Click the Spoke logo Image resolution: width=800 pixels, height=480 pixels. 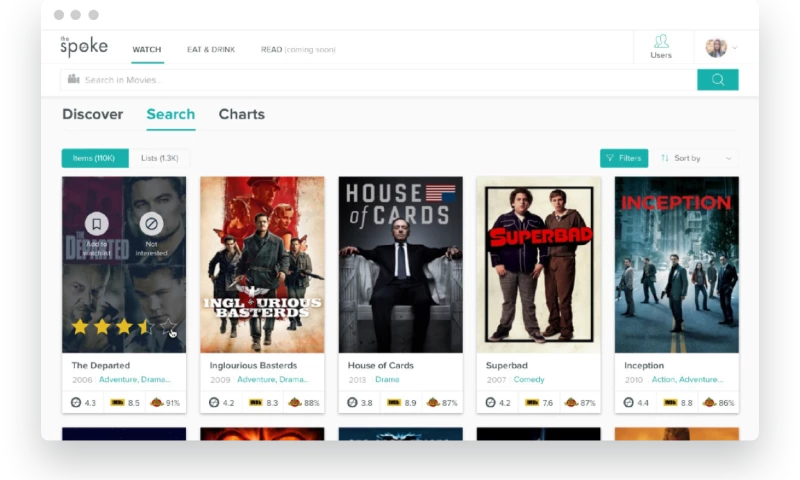tap(83, 46)
